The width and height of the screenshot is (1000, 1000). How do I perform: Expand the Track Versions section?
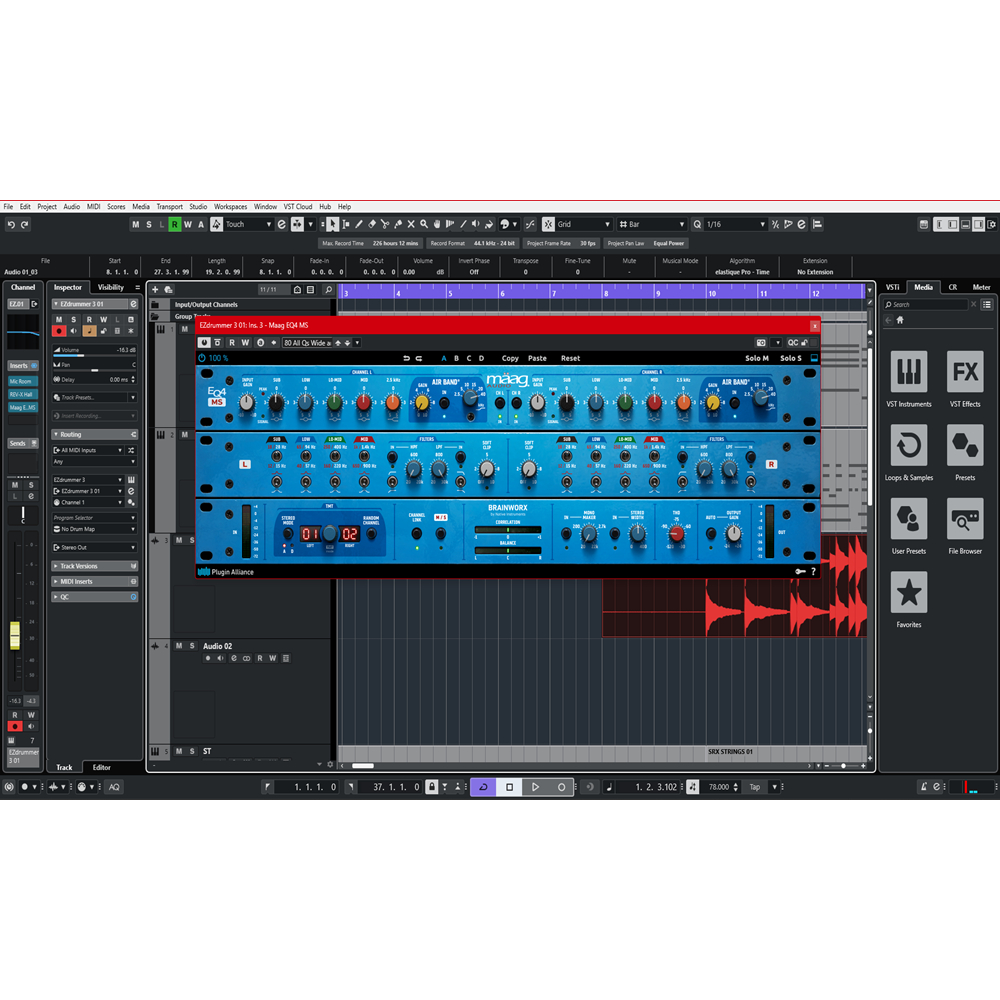[x=94, y=566]
